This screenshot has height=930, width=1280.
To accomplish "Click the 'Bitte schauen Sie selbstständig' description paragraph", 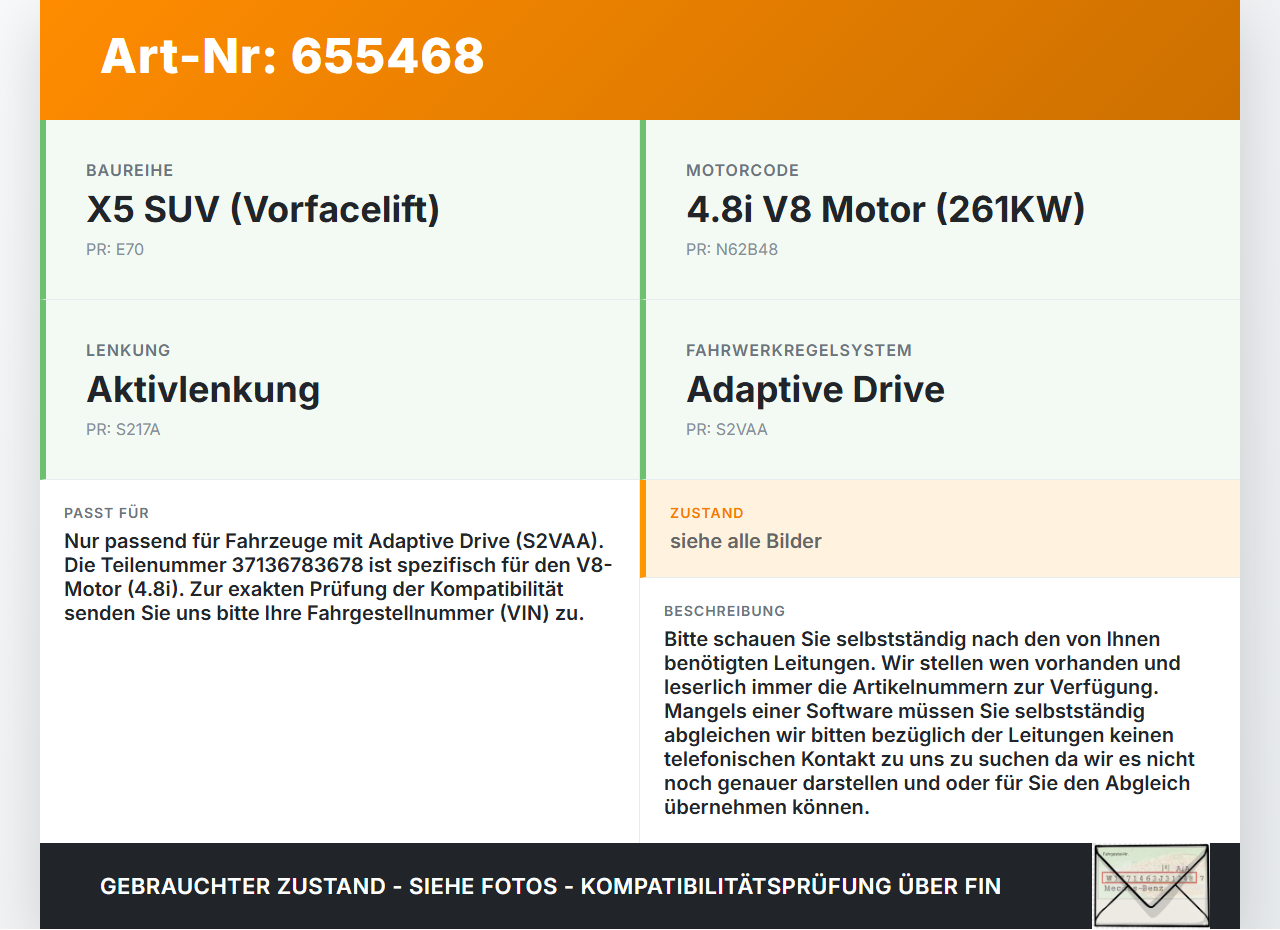I will (930, 723).
